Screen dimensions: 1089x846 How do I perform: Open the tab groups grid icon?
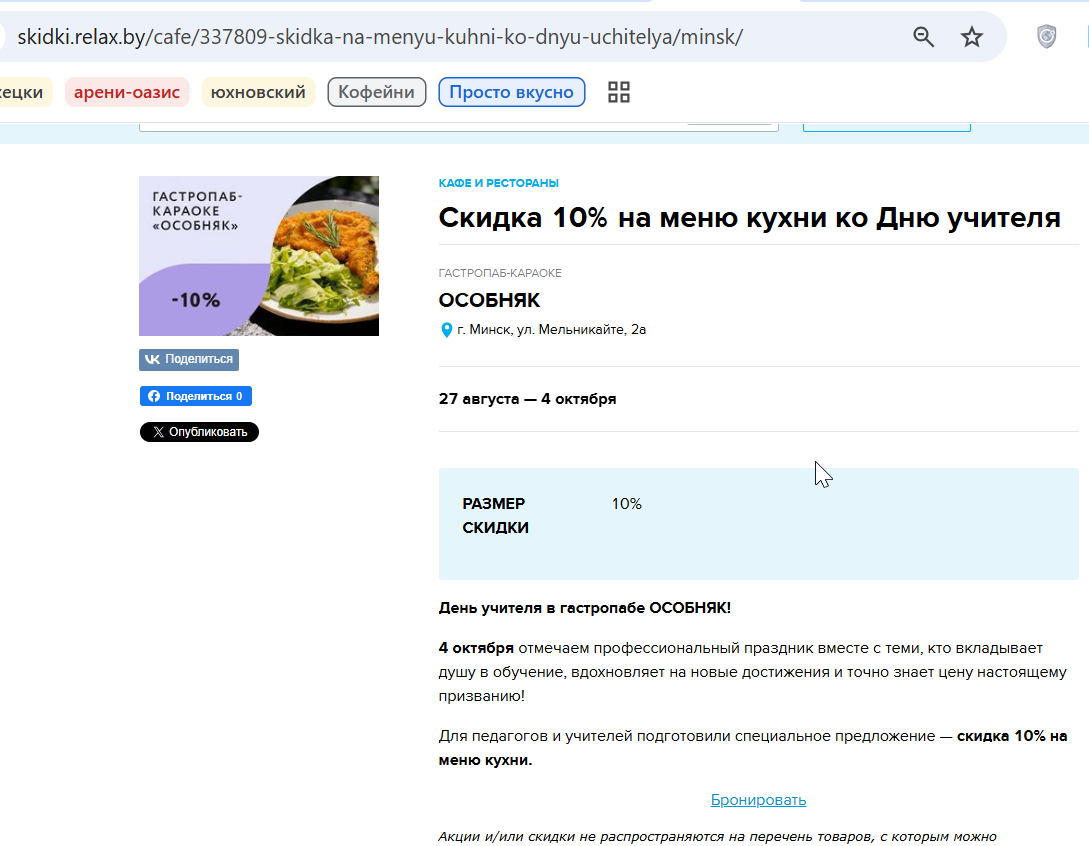tap(619, 92)
